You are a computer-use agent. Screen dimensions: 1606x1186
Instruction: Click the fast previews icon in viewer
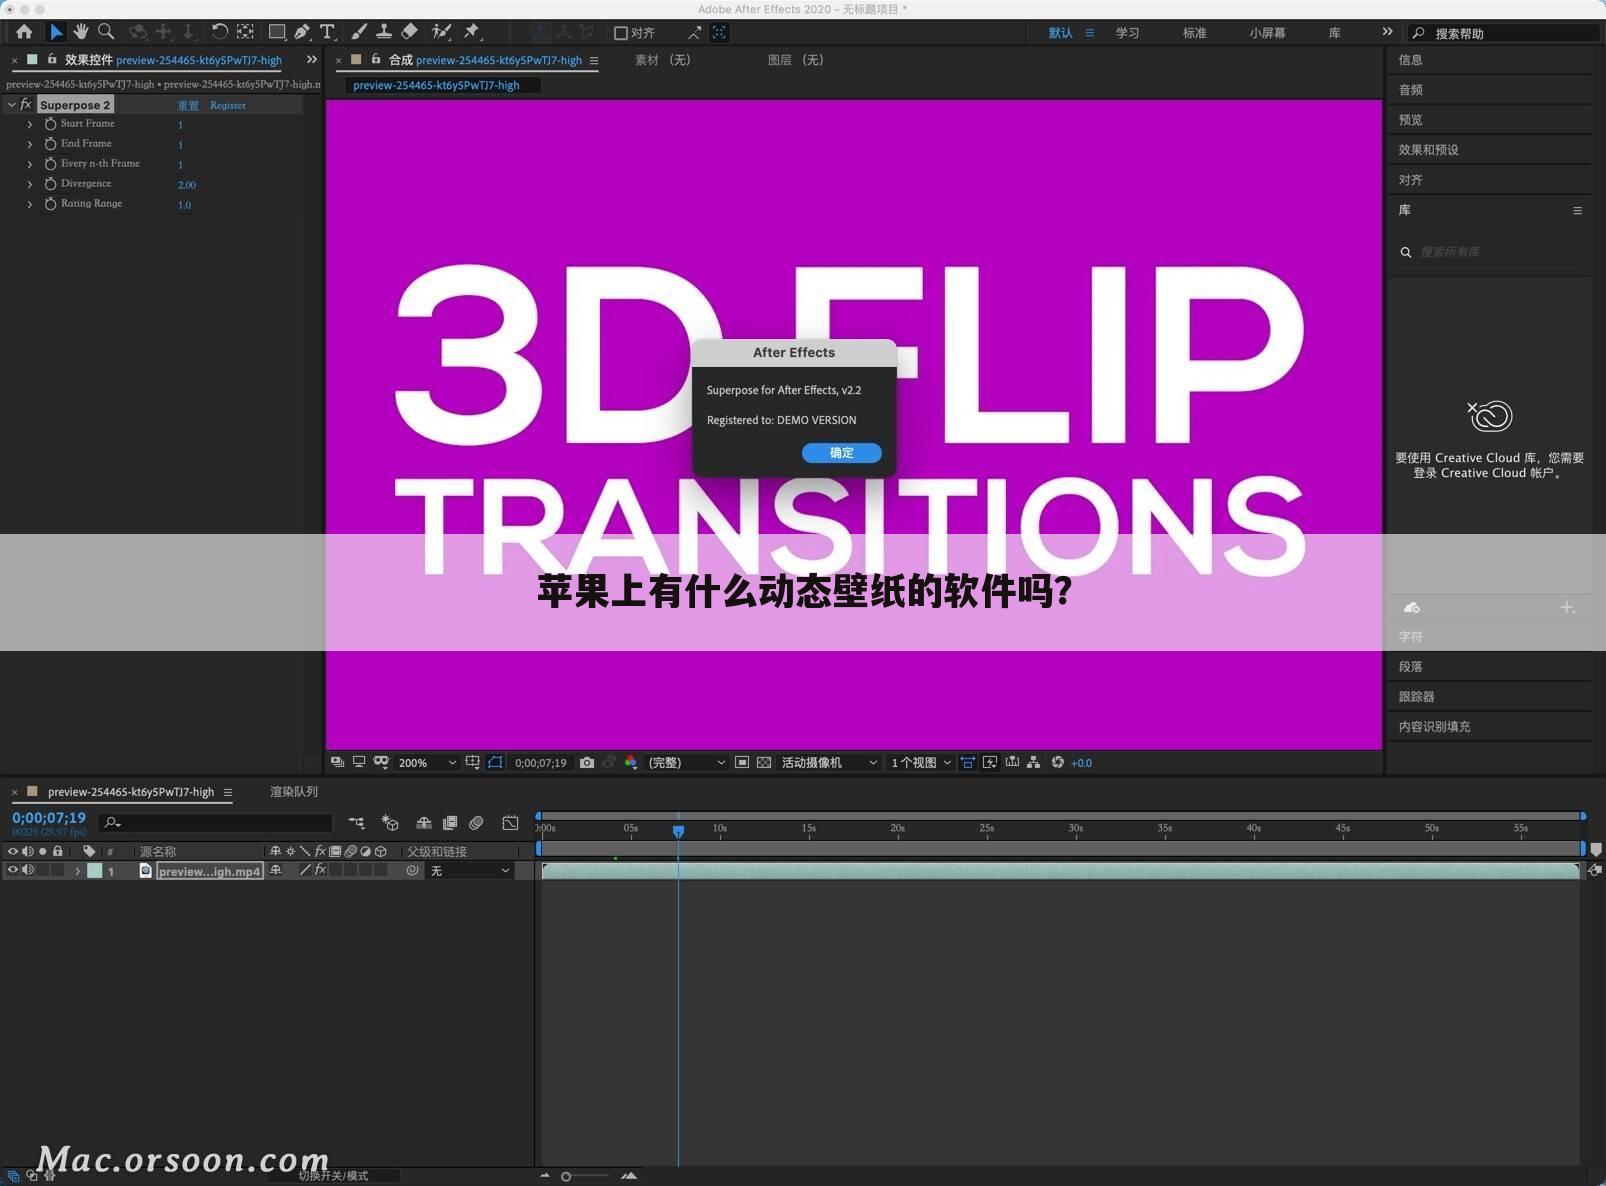click(990, 762)
